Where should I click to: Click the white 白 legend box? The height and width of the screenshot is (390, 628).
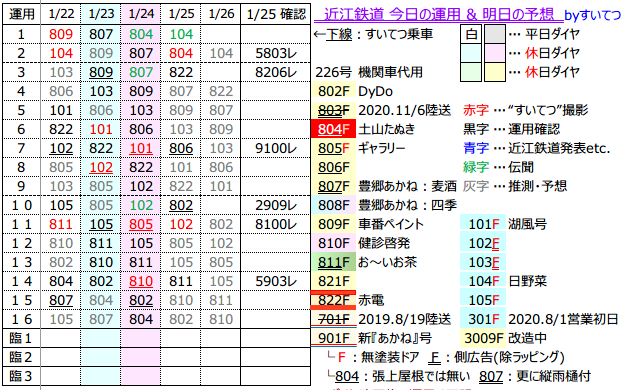pyautogui.click(x=471, y=34)
